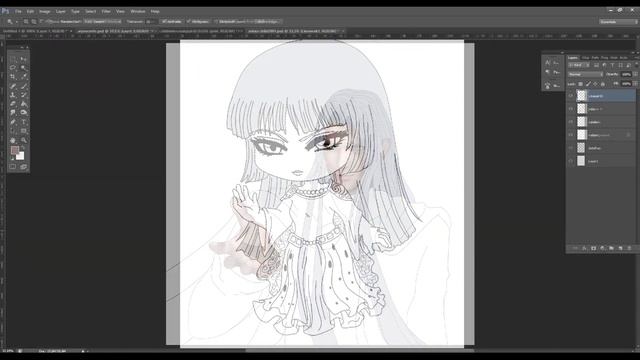Choose Add to selection mode
The image size is (640, 360).
point(33,21)
